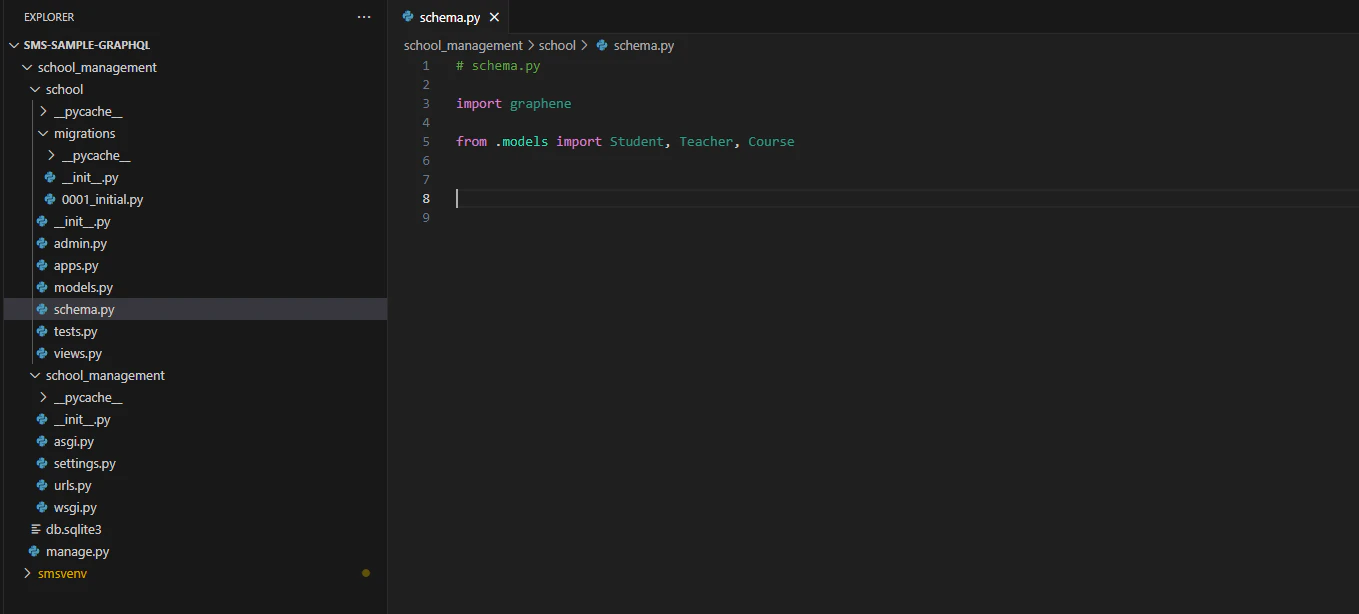Switch to the schema.py editor tab

445,16
